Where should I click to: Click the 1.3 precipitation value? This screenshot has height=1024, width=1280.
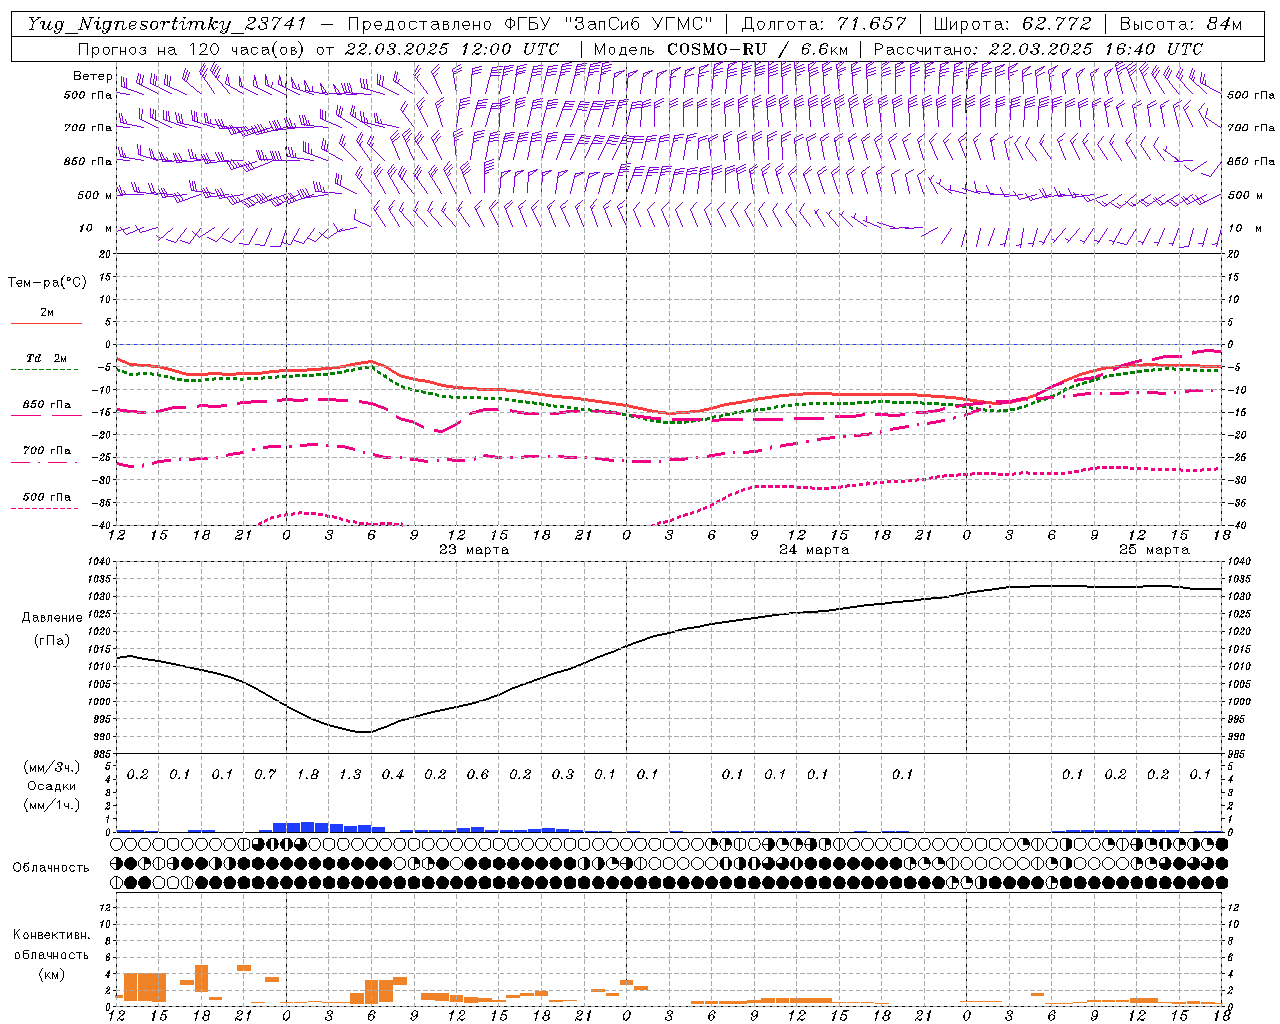tap(350, 775)
